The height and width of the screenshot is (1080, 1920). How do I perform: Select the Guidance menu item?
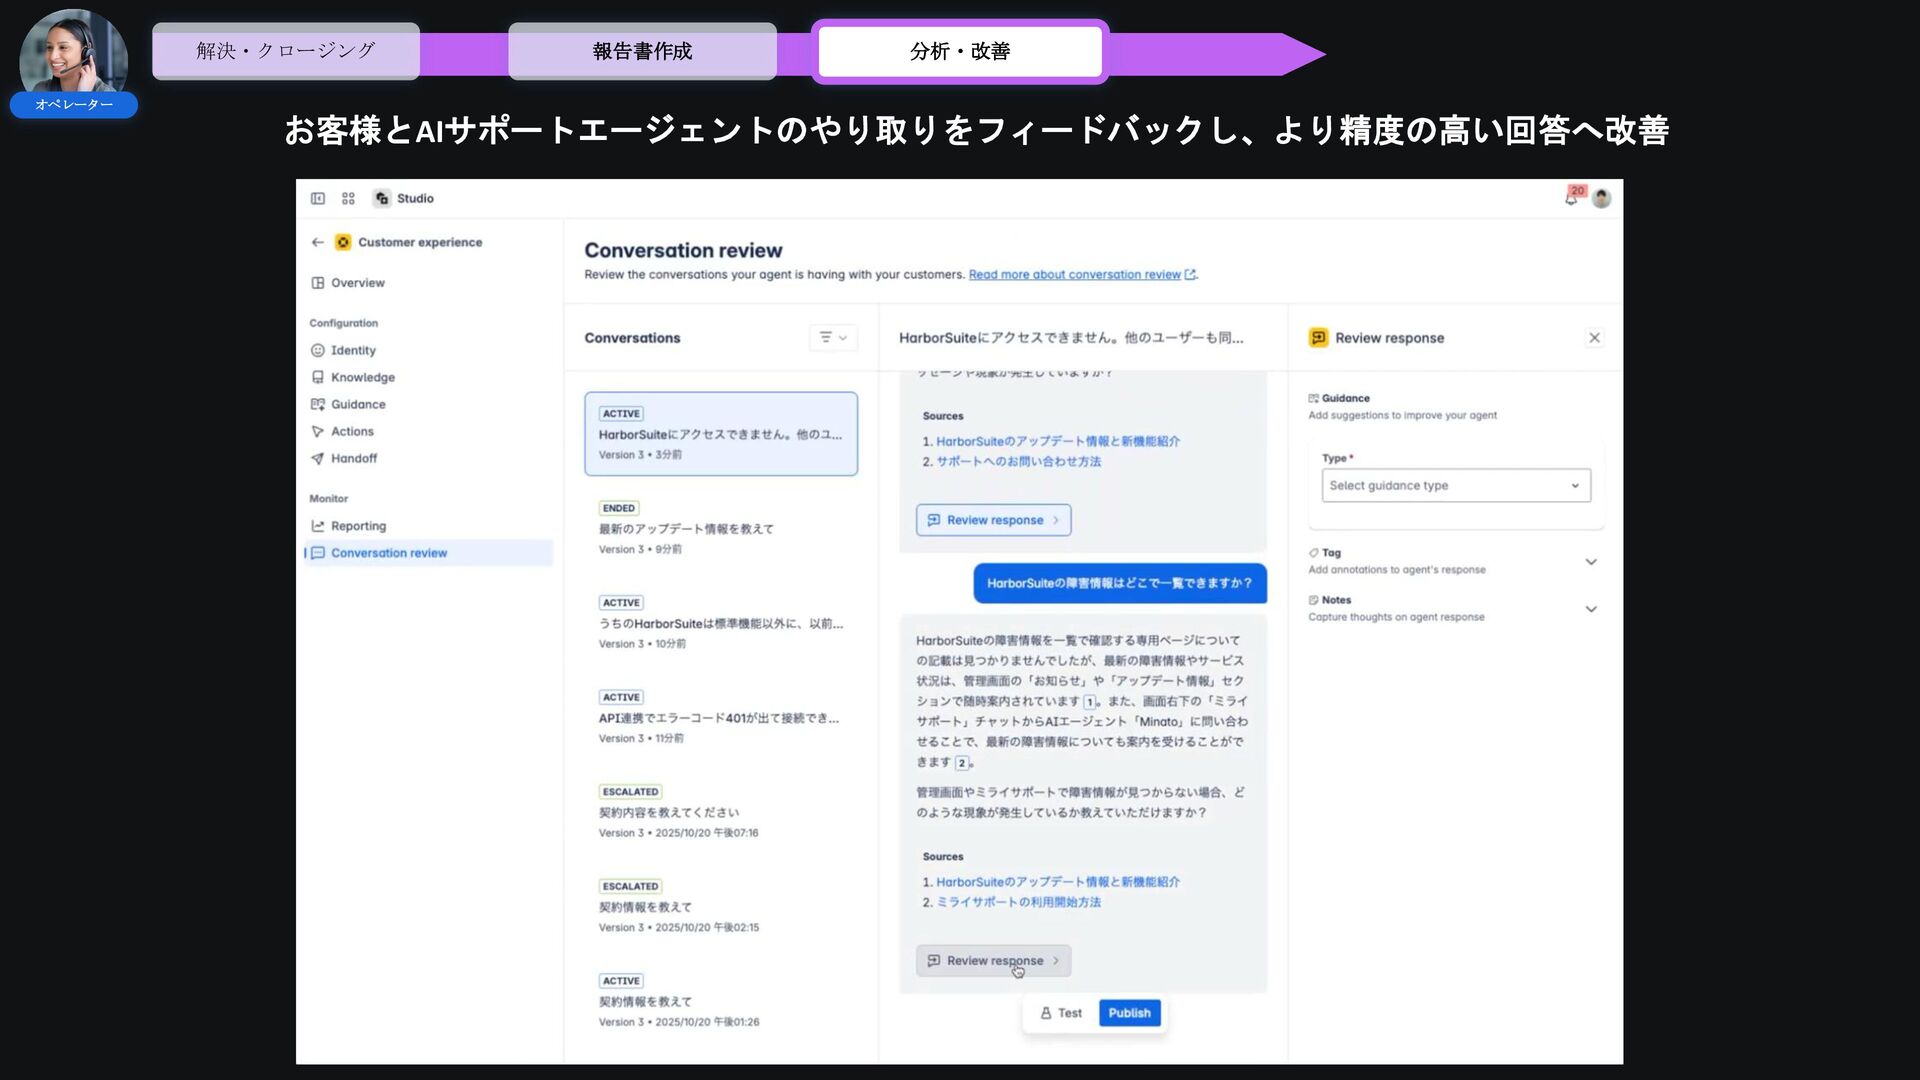tap(358, 404)
